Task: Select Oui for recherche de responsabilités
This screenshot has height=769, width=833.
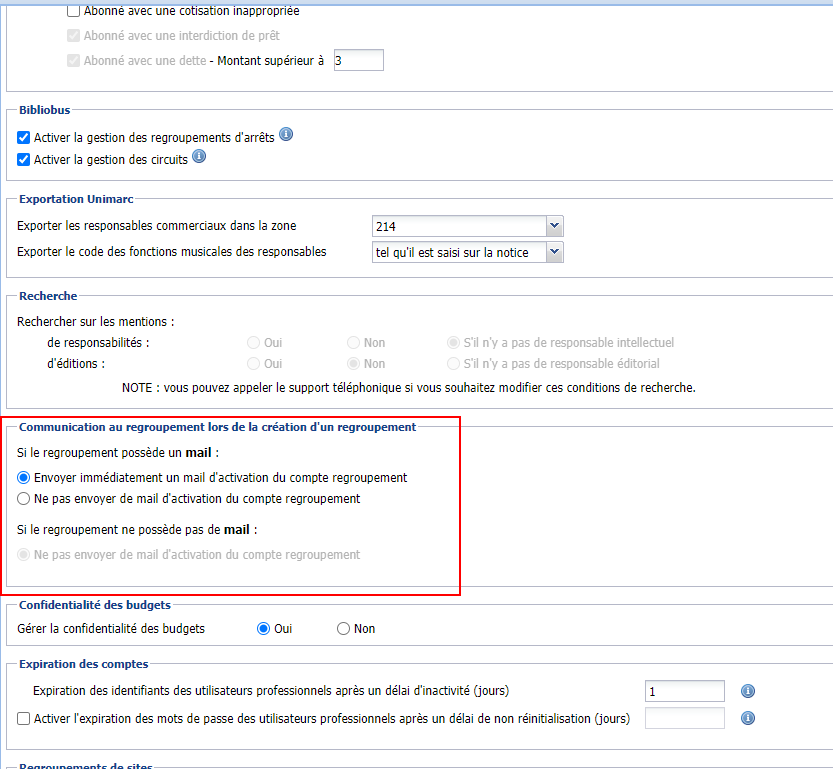Action: click(253, 342)
